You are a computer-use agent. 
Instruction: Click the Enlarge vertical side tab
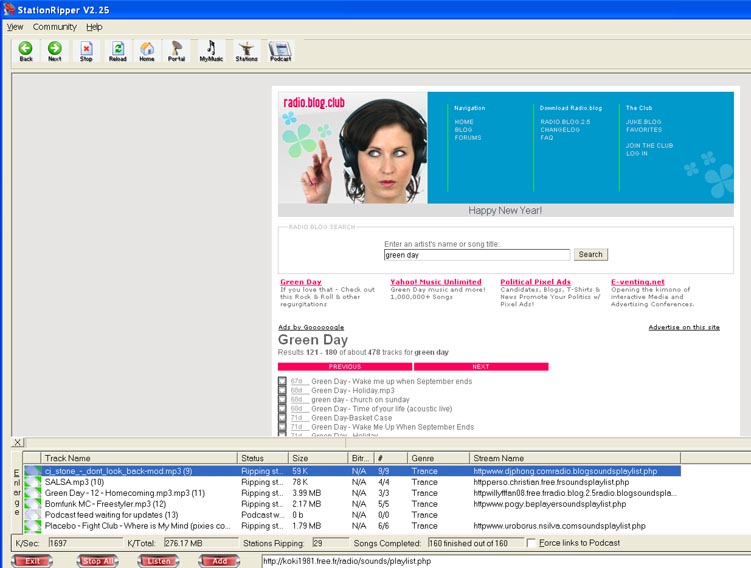point(17,492)
